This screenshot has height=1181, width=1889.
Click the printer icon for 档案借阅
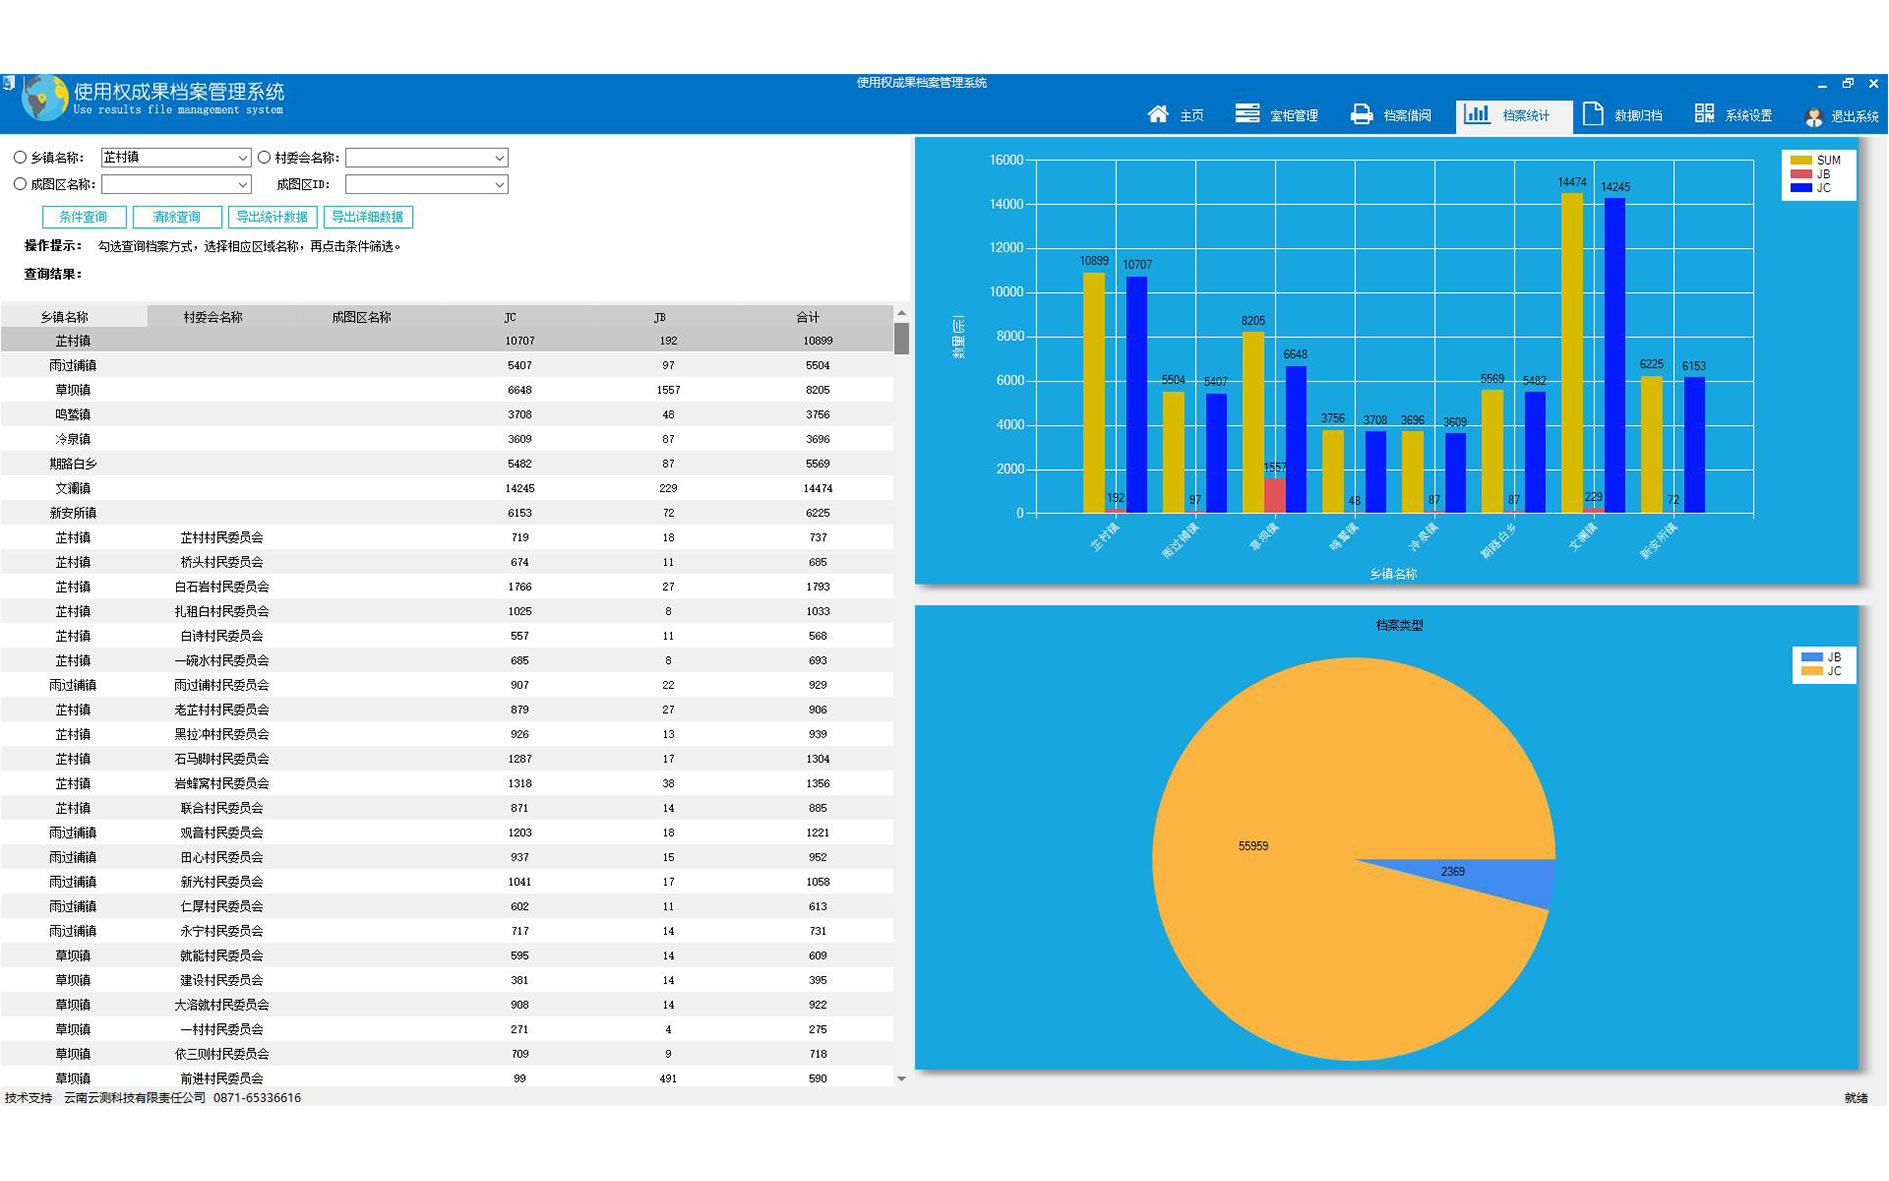point(1361,114)
